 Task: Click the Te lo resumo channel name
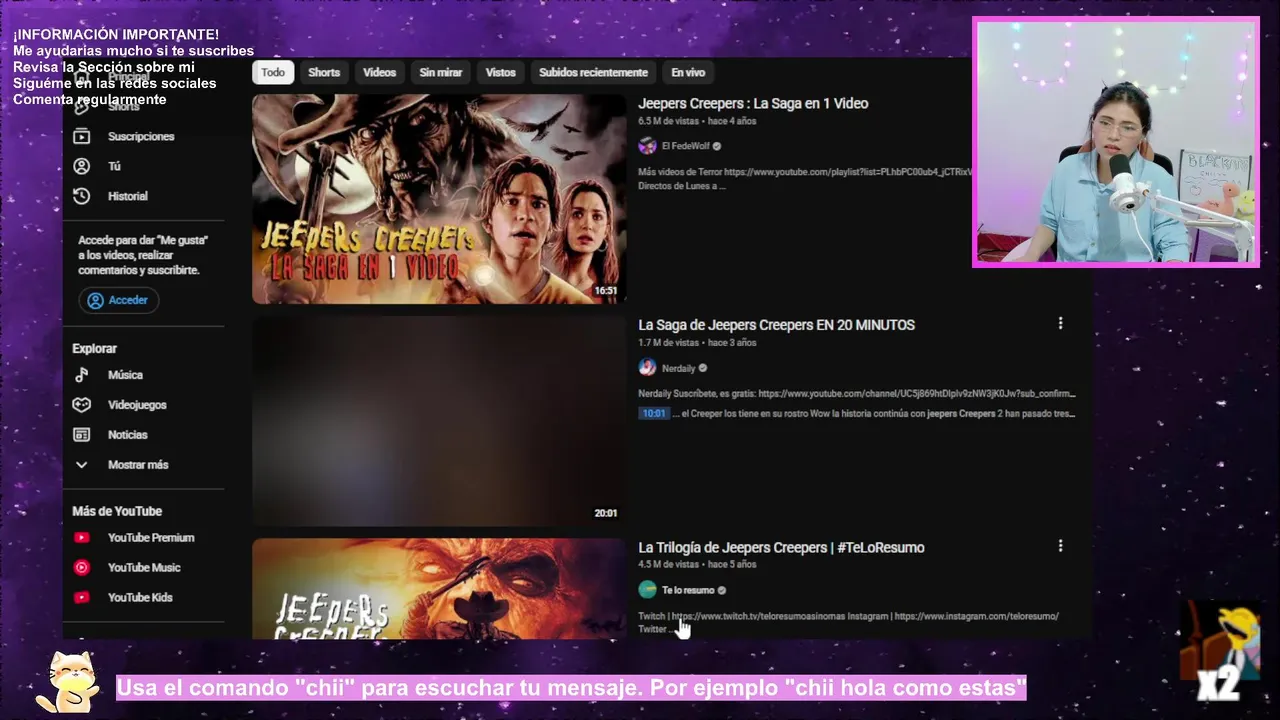688,590
